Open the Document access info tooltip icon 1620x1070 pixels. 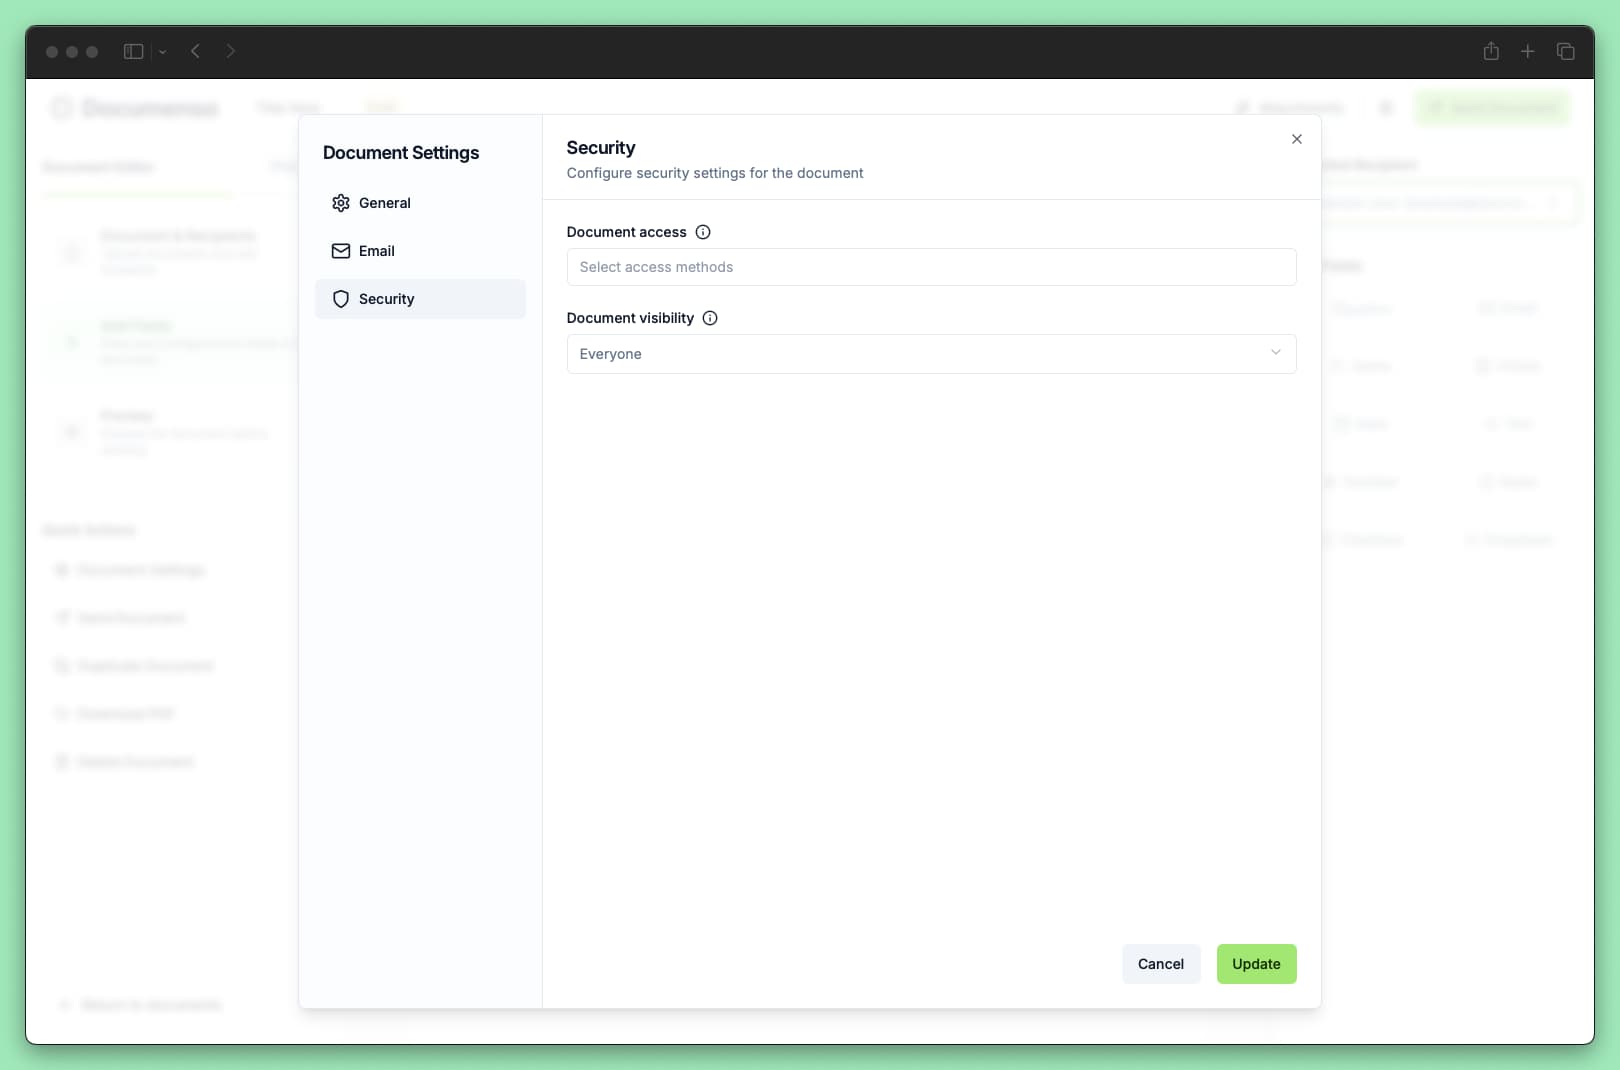(x=702, y=232)
